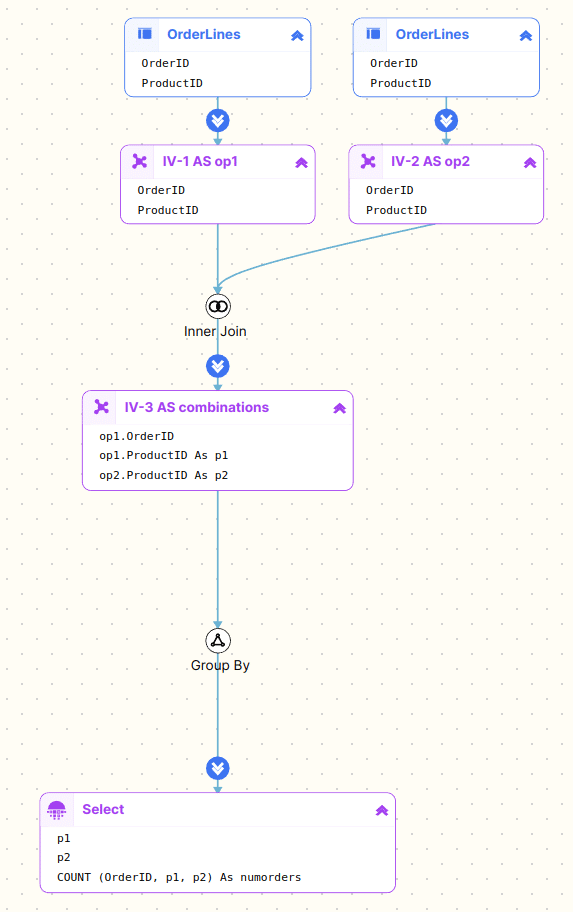Click the IV-2 AS op2 view icon

368,161
